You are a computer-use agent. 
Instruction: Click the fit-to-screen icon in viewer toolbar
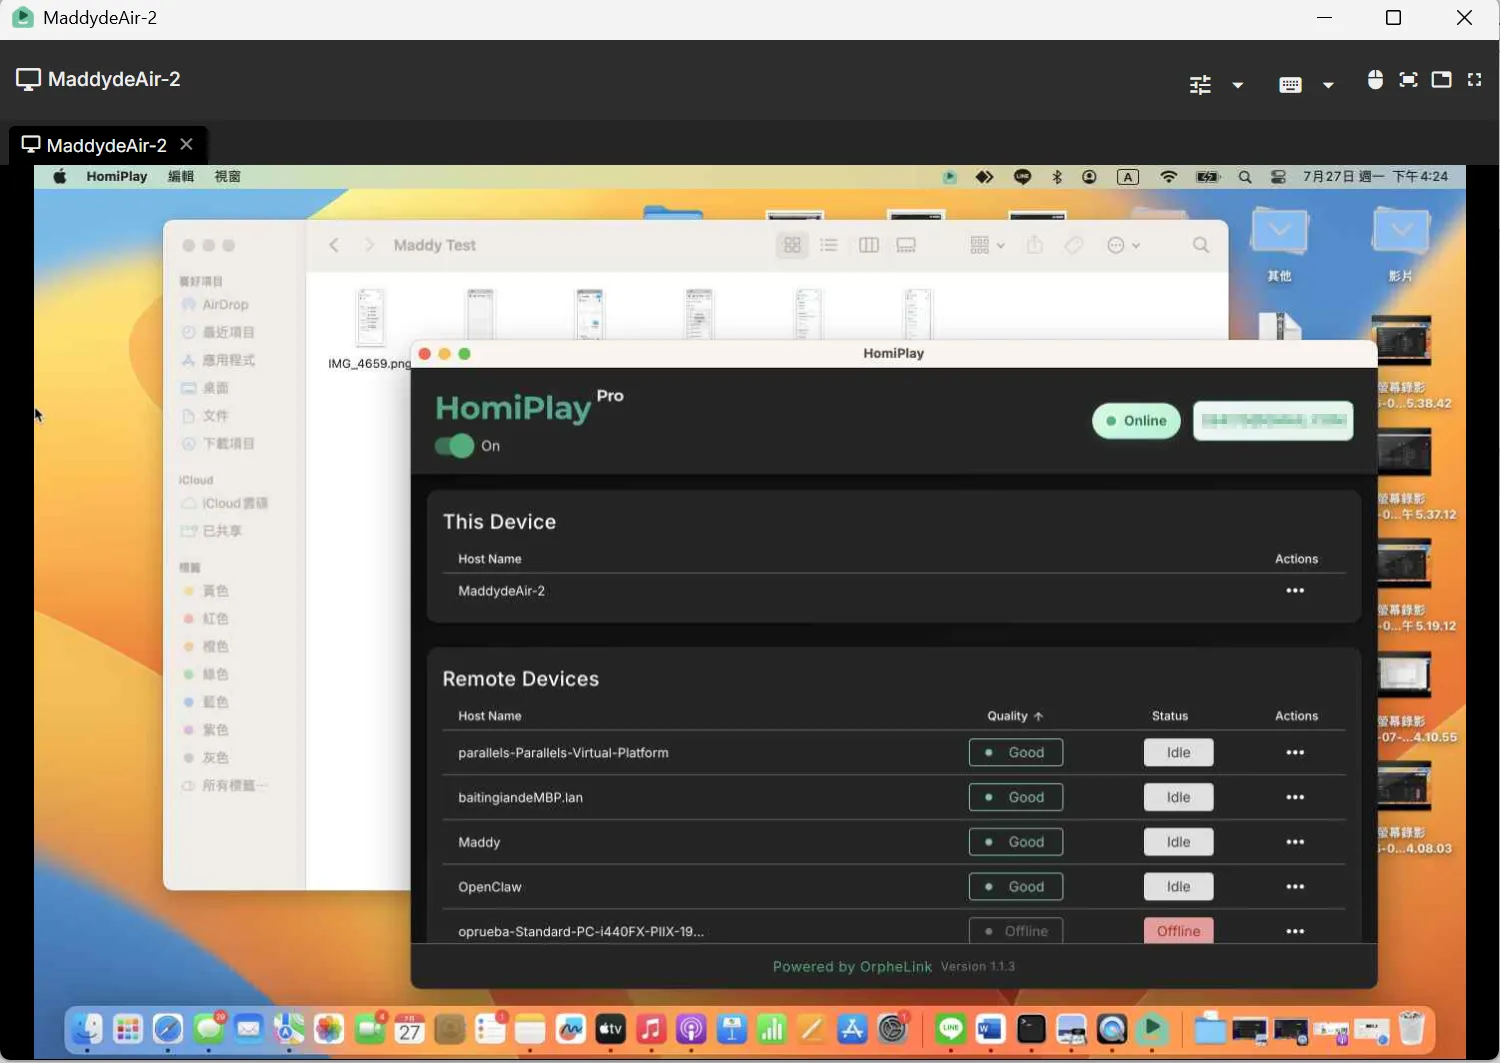point(1408,80)
